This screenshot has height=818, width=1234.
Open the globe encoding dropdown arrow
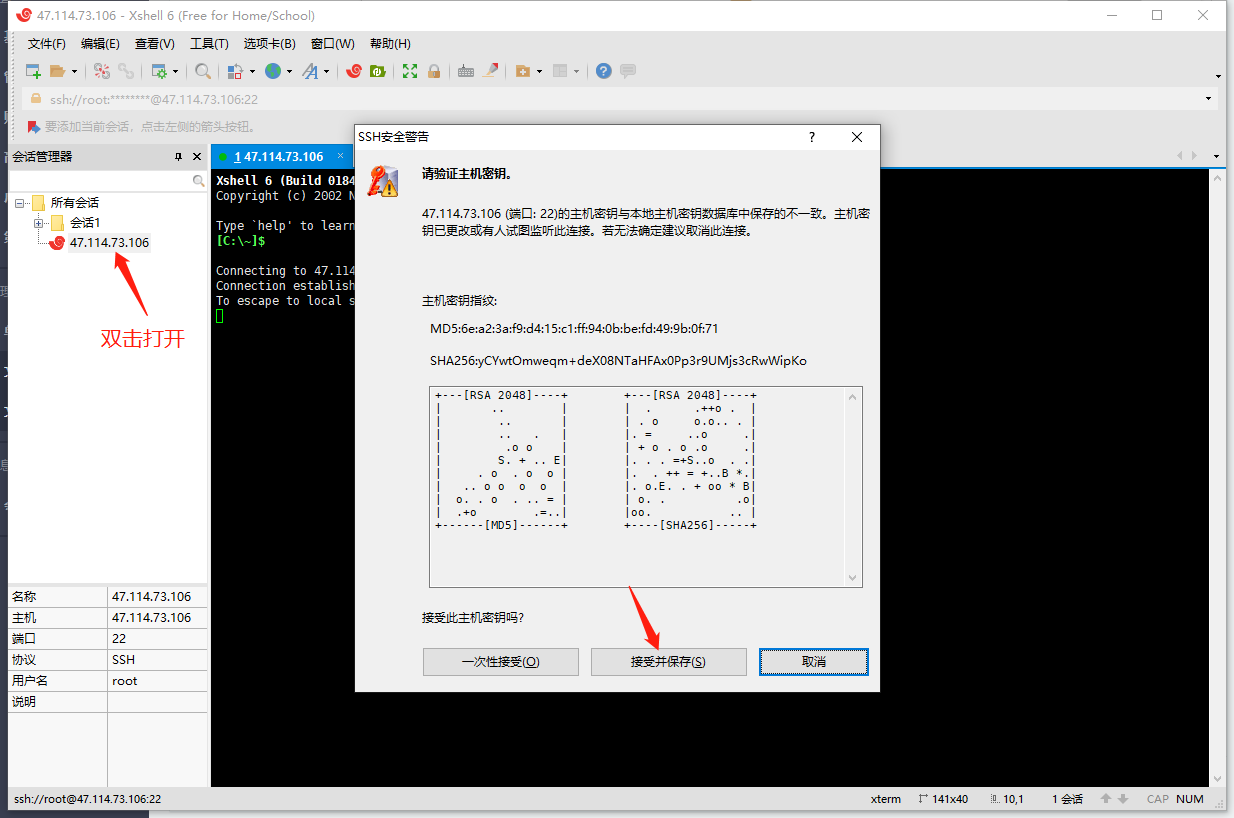[289, 71]
